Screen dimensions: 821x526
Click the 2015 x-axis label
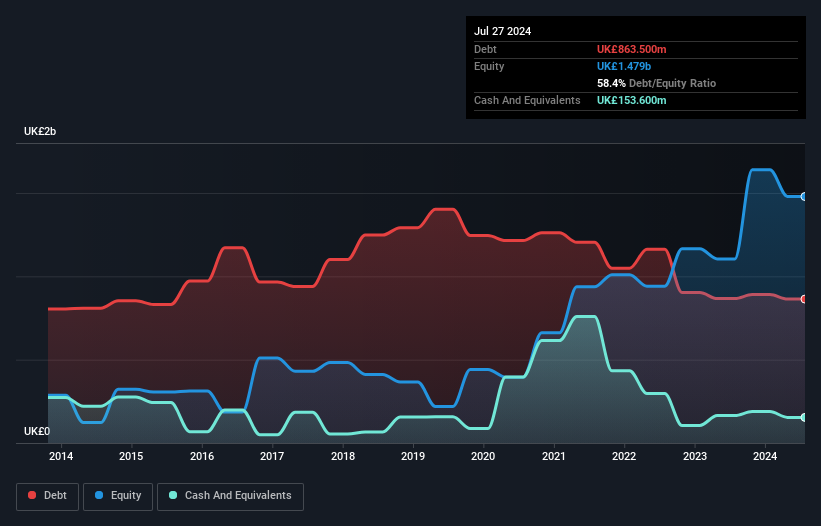(x=131, y=456)
